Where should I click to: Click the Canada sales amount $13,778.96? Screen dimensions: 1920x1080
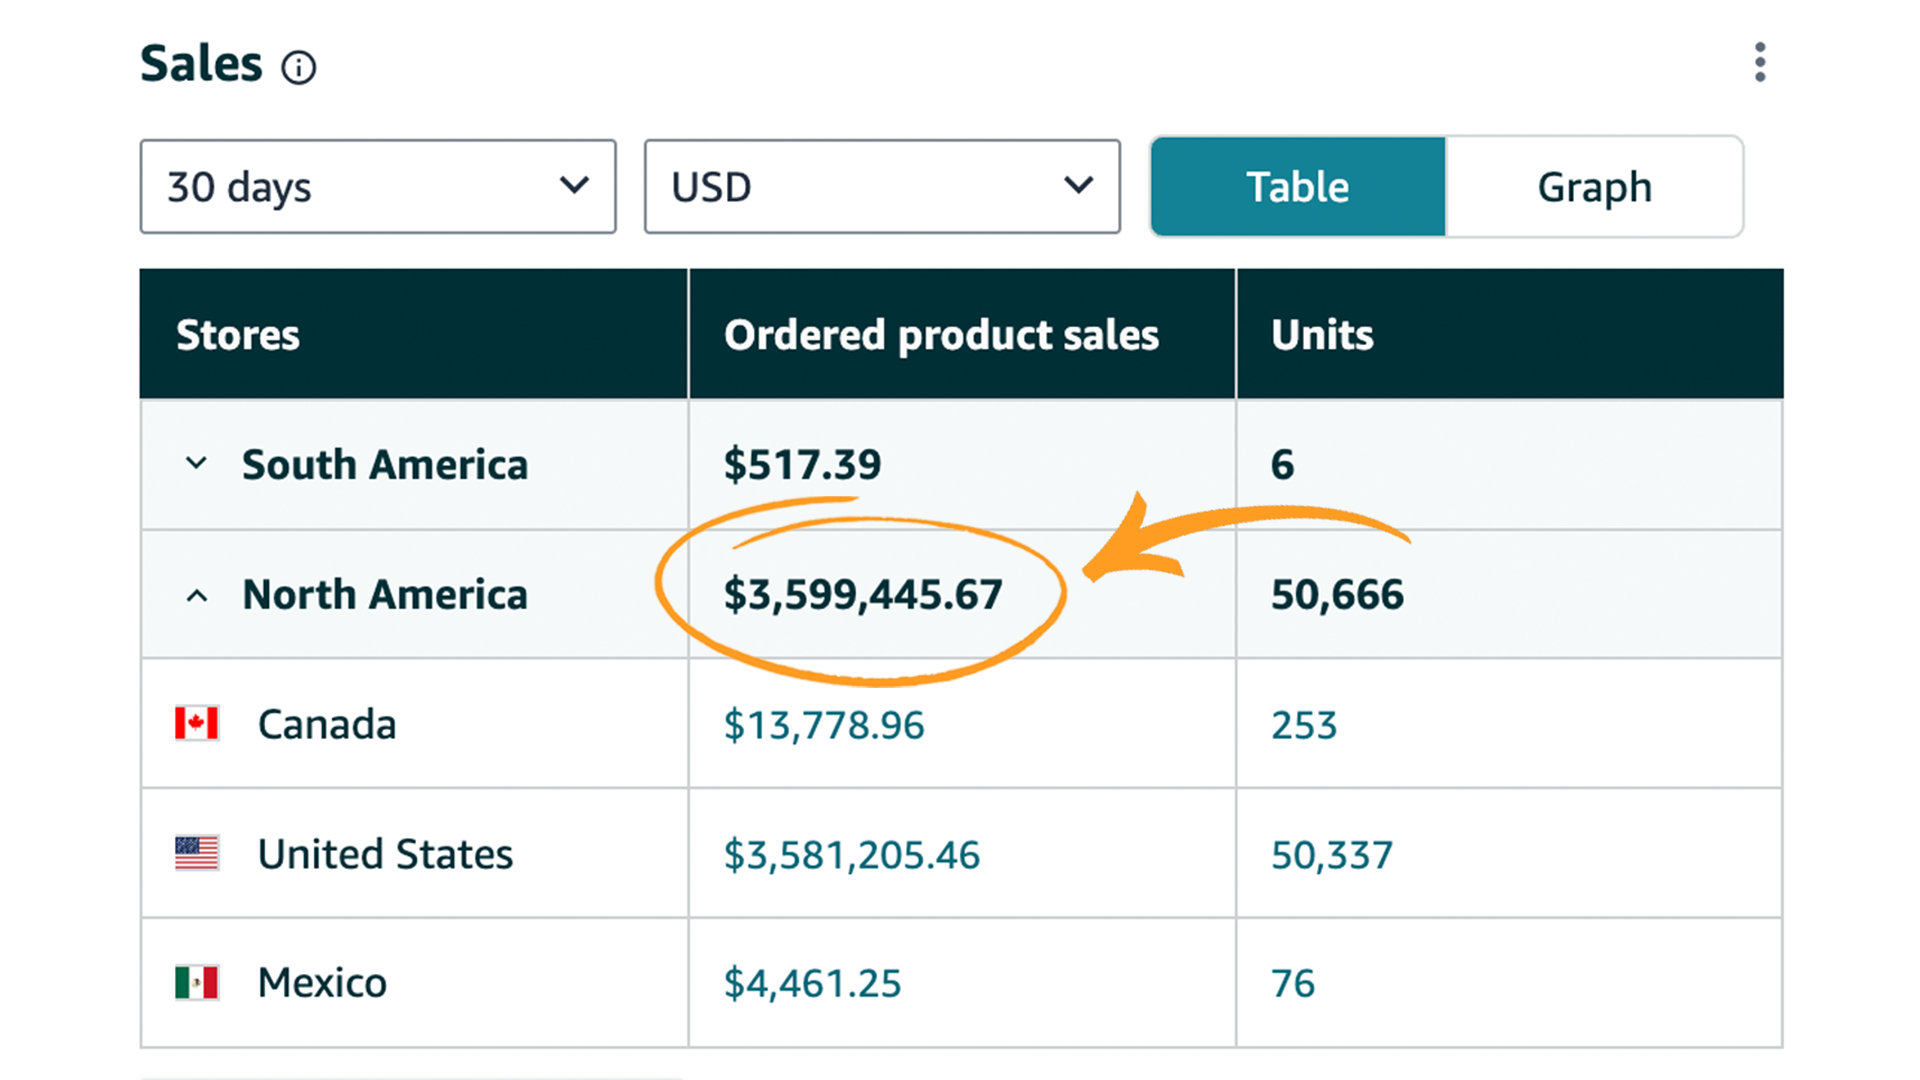coord(824,725)
